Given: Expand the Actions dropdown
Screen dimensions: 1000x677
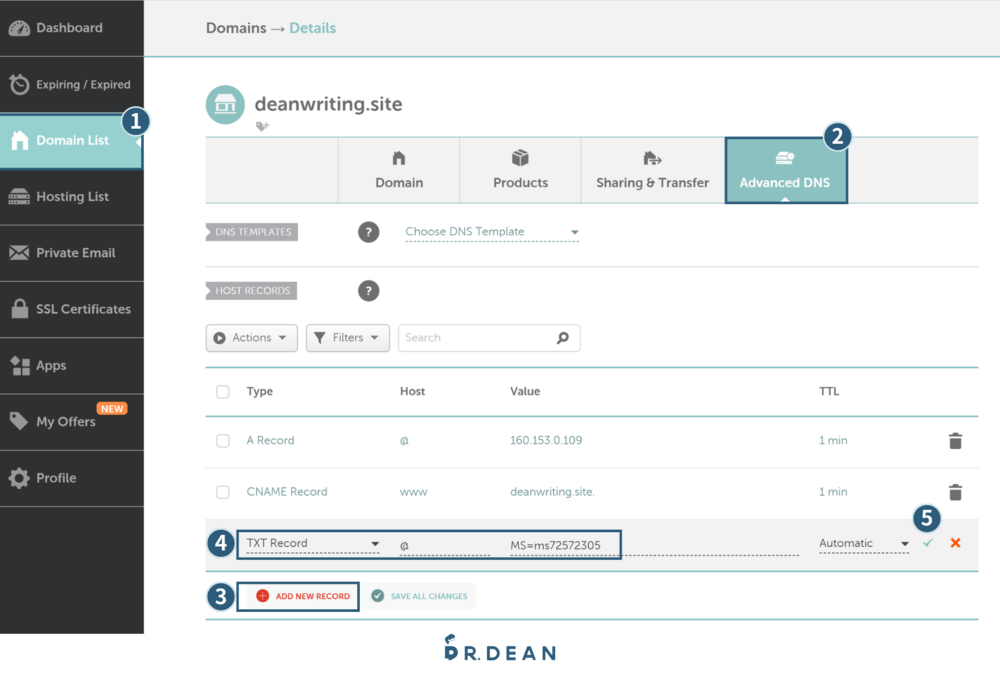Looking at the screenshot, I should [252, 338].
